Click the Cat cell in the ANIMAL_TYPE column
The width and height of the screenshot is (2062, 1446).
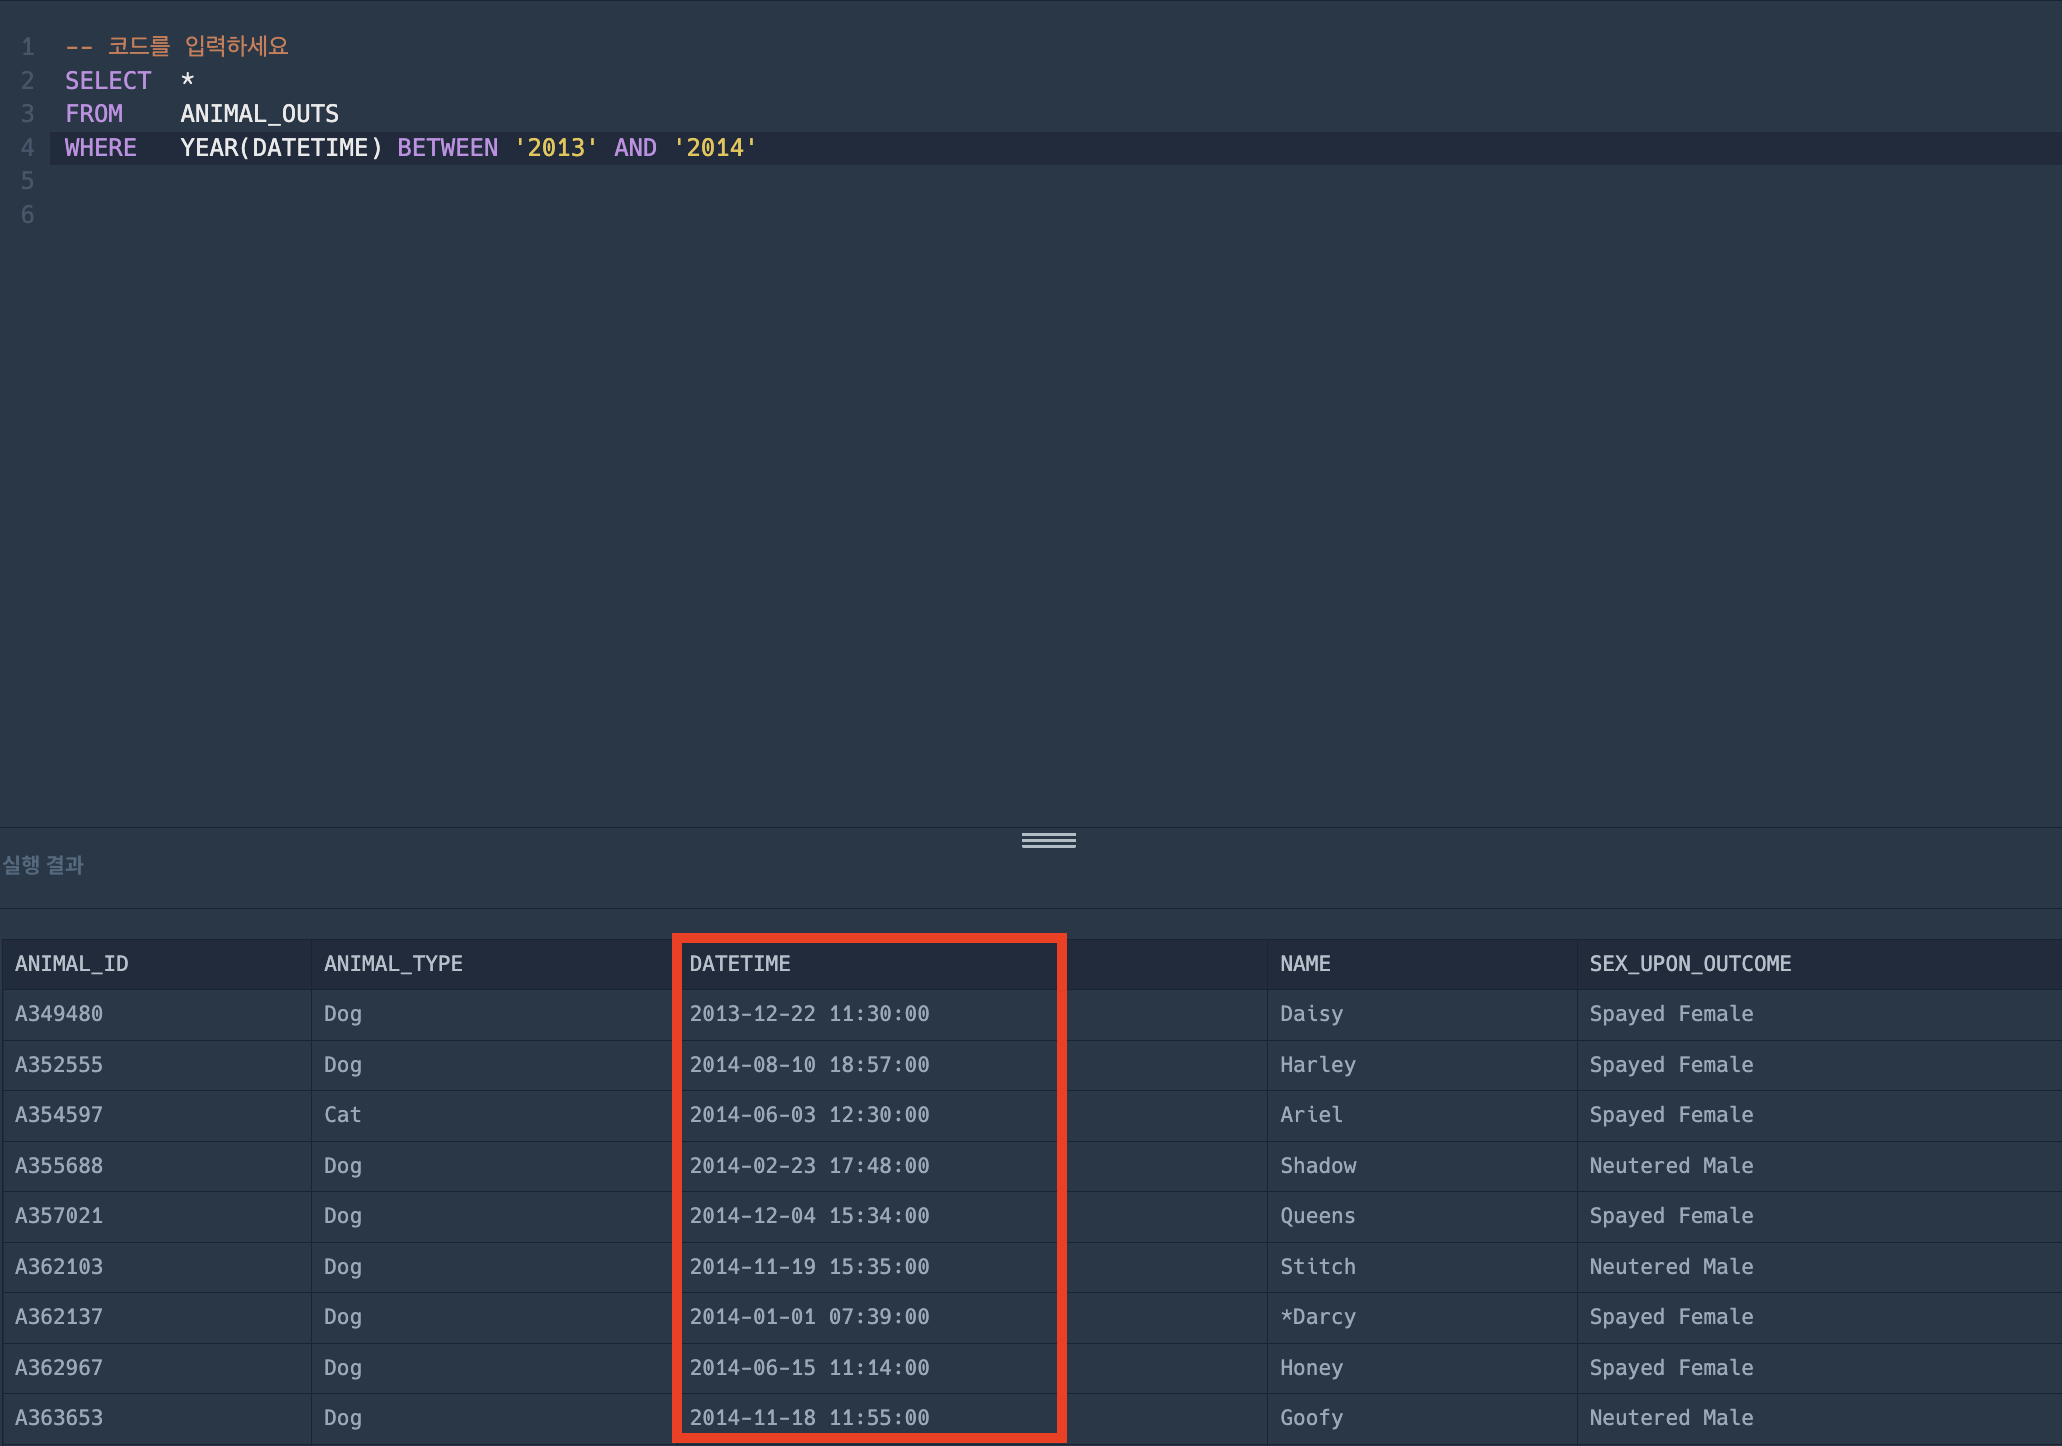(x=342, y=1115)
